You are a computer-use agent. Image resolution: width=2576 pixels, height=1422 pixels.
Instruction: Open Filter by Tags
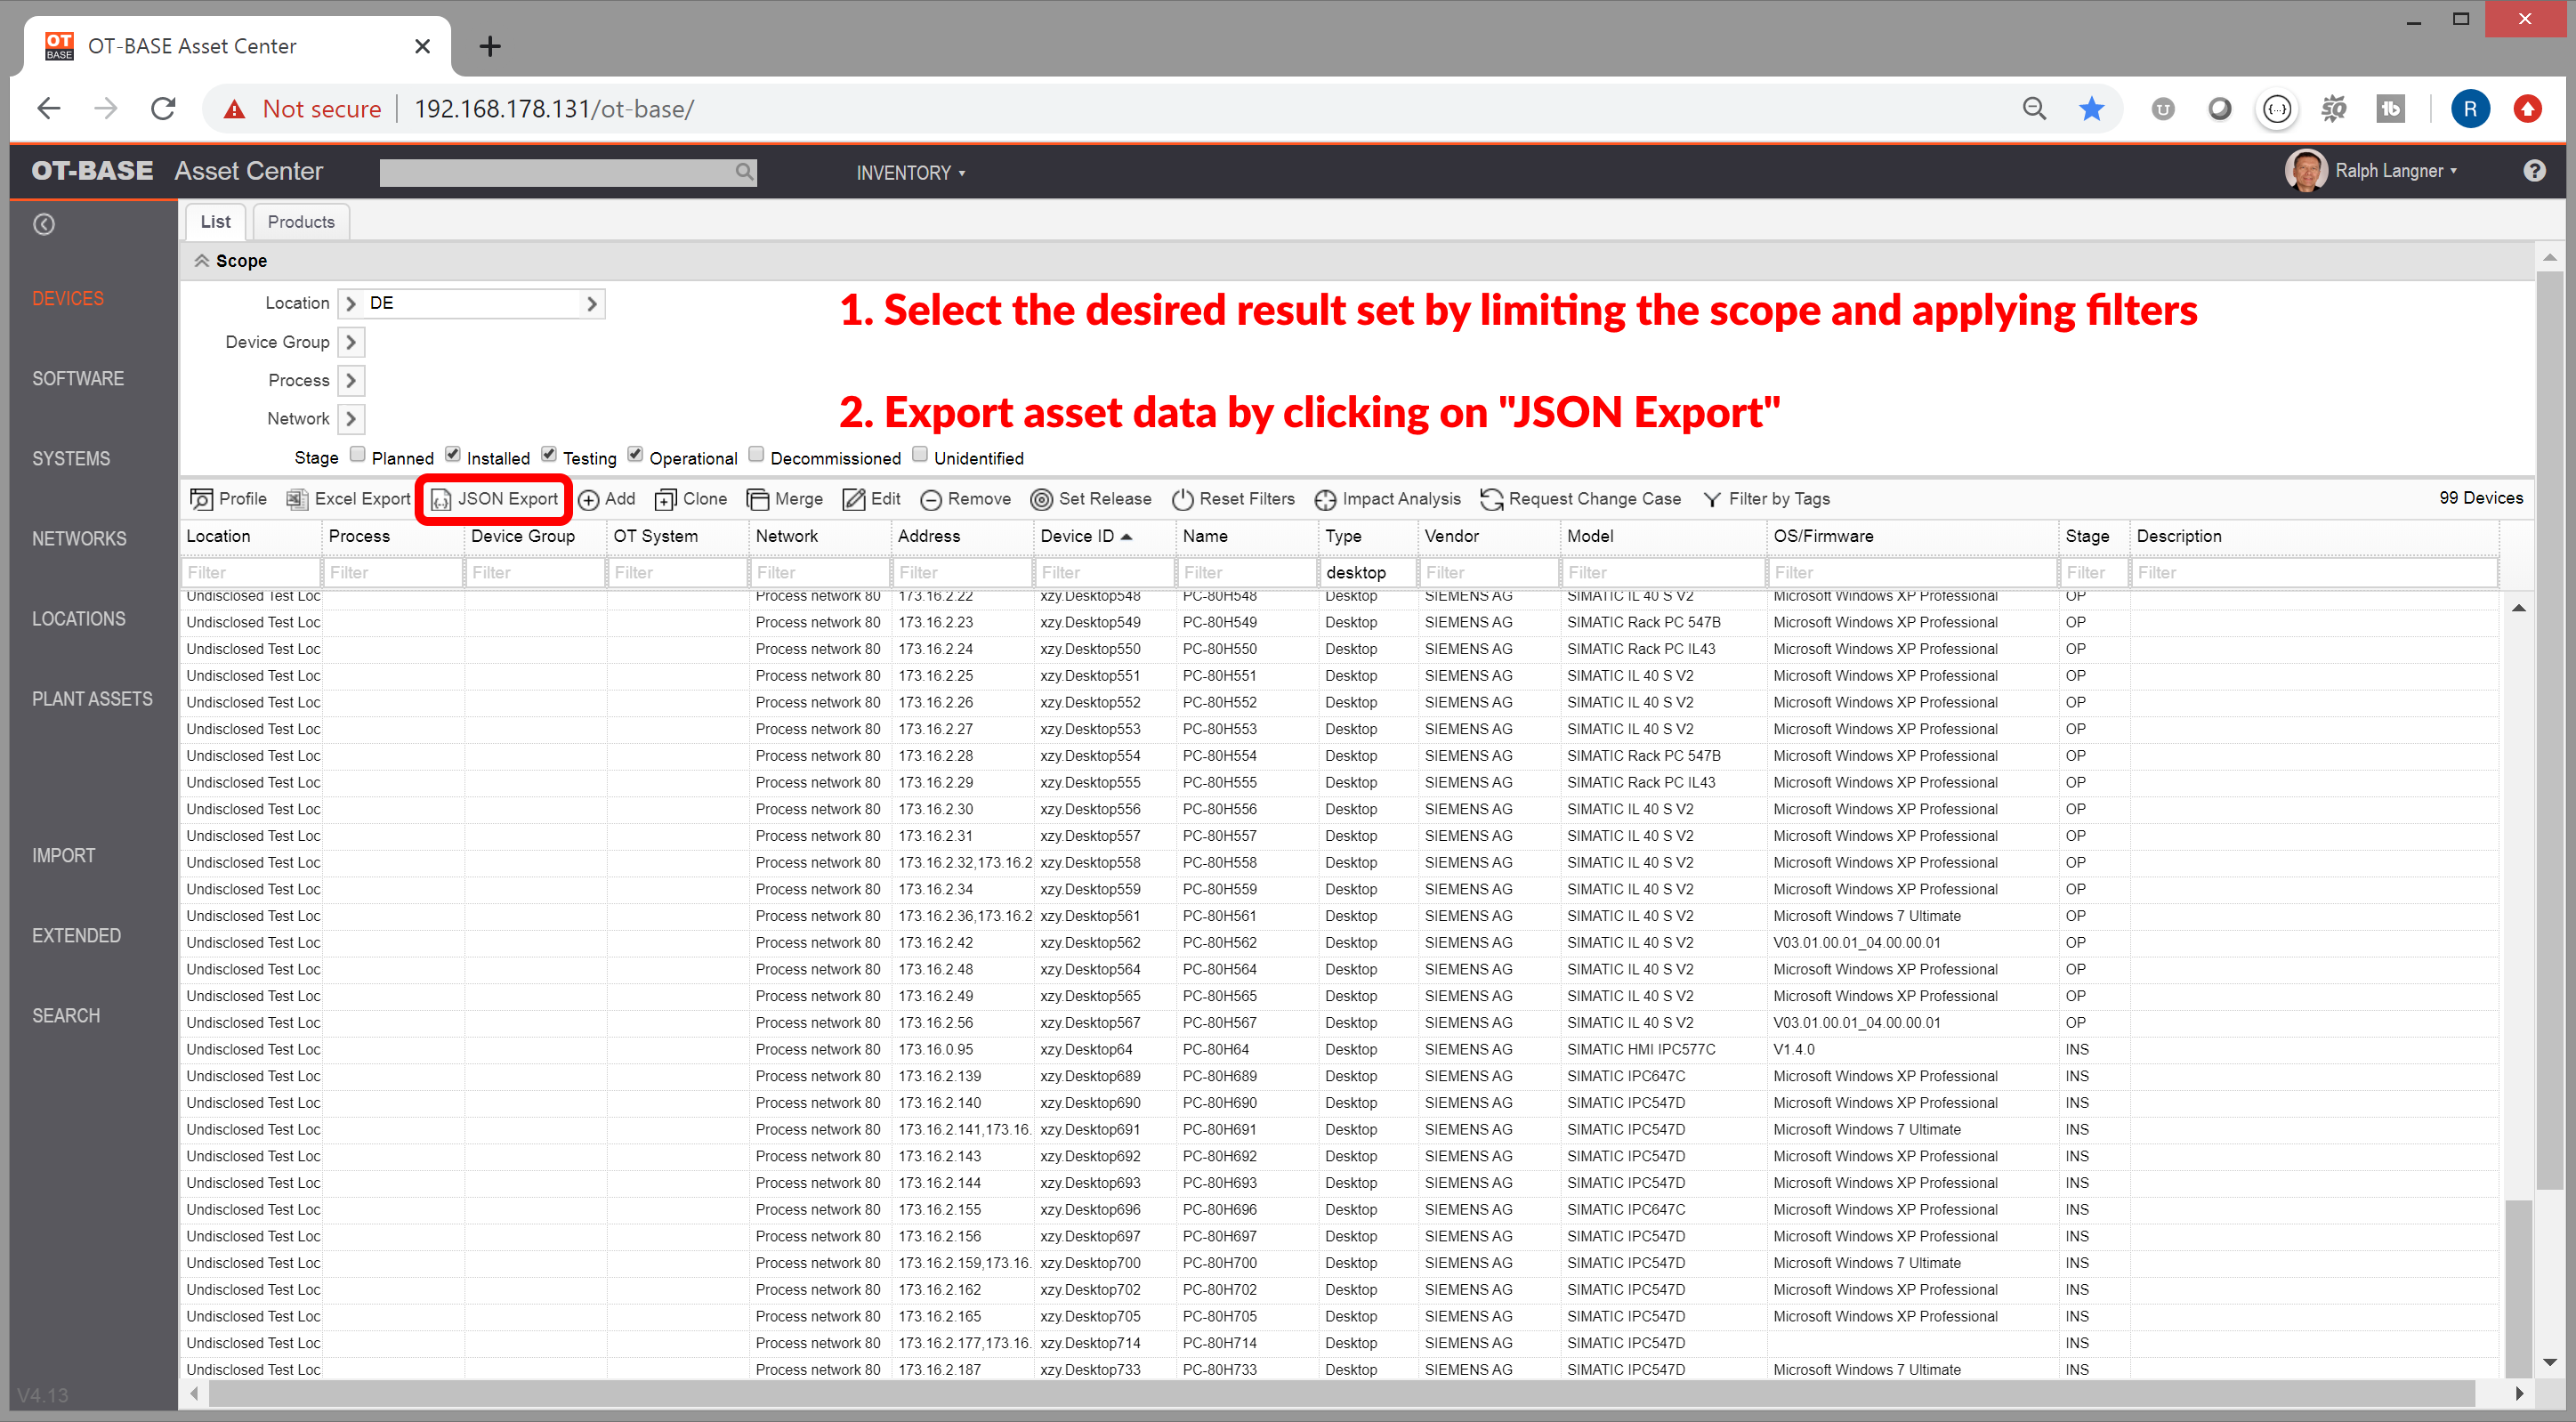[x=1766, y=498]
